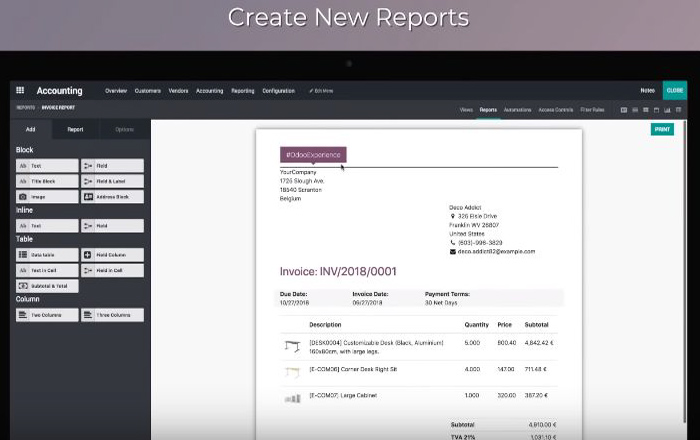The height and width of the screenshot is (440, 700).
Task: Click the Edit Menu link
Action: 321,91
